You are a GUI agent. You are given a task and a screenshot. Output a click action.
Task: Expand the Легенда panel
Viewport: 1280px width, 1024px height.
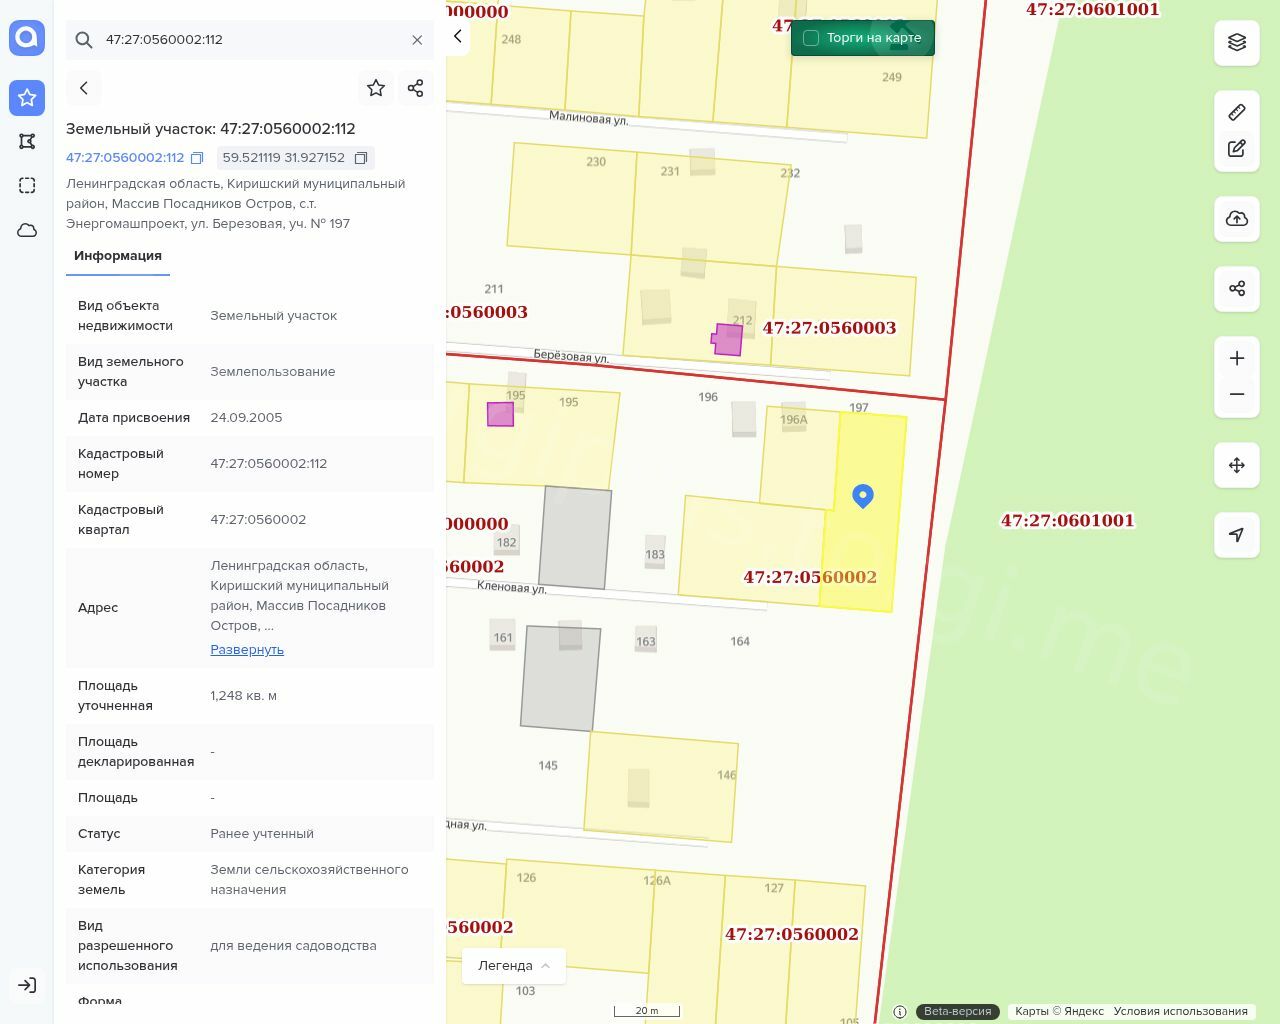pos(513,966)
